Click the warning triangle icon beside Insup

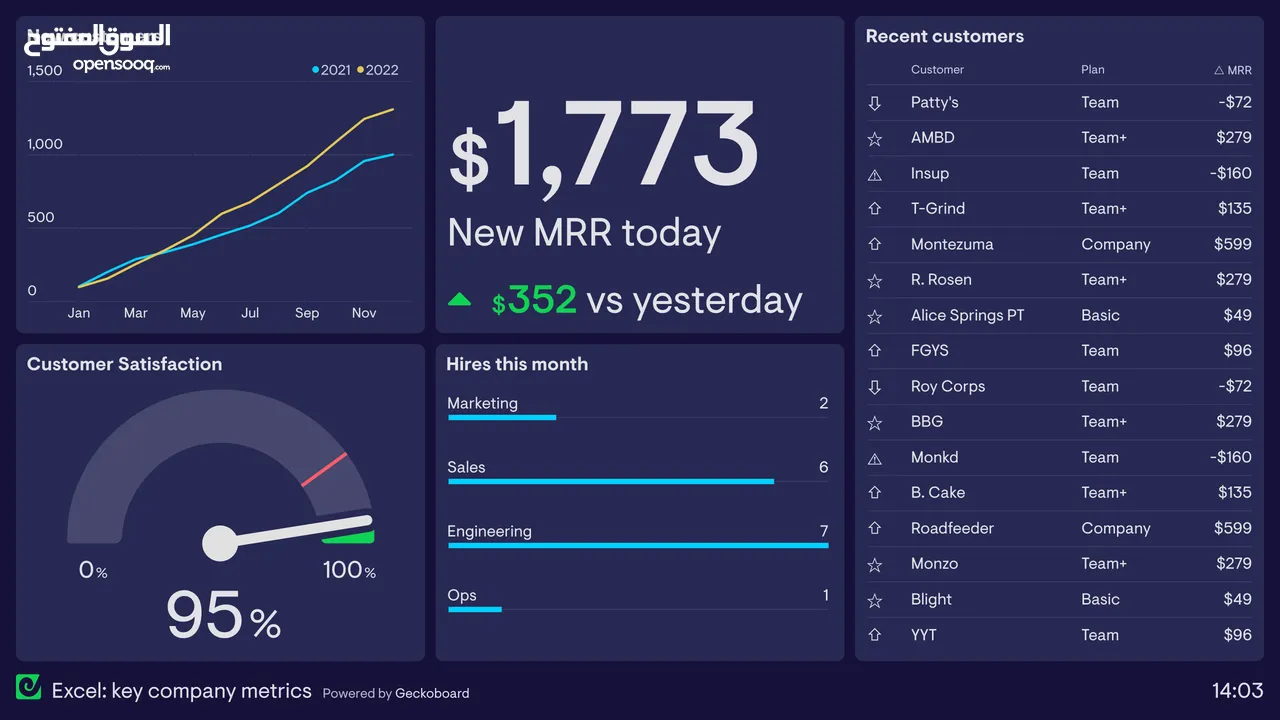875,174
